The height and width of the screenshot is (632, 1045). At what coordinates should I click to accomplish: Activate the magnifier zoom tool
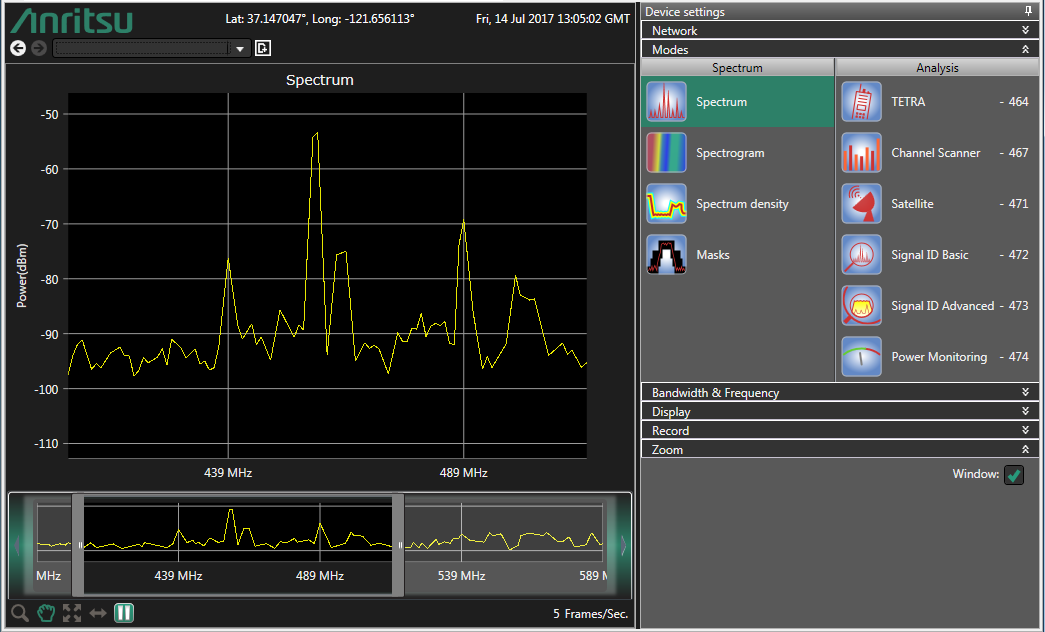[x=19, y=613]
